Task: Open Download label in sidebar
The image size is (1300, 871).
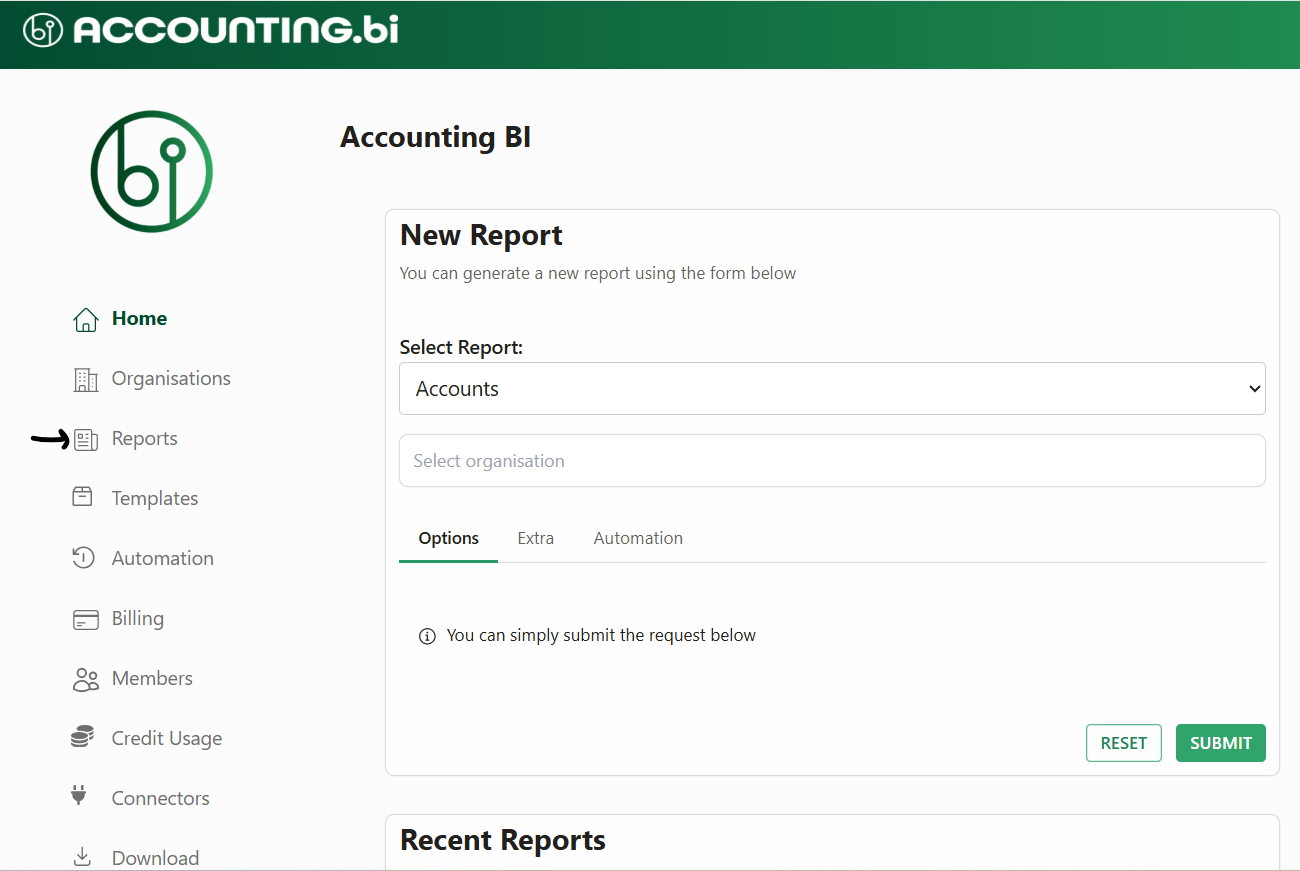Action: [x=155, y=858]
